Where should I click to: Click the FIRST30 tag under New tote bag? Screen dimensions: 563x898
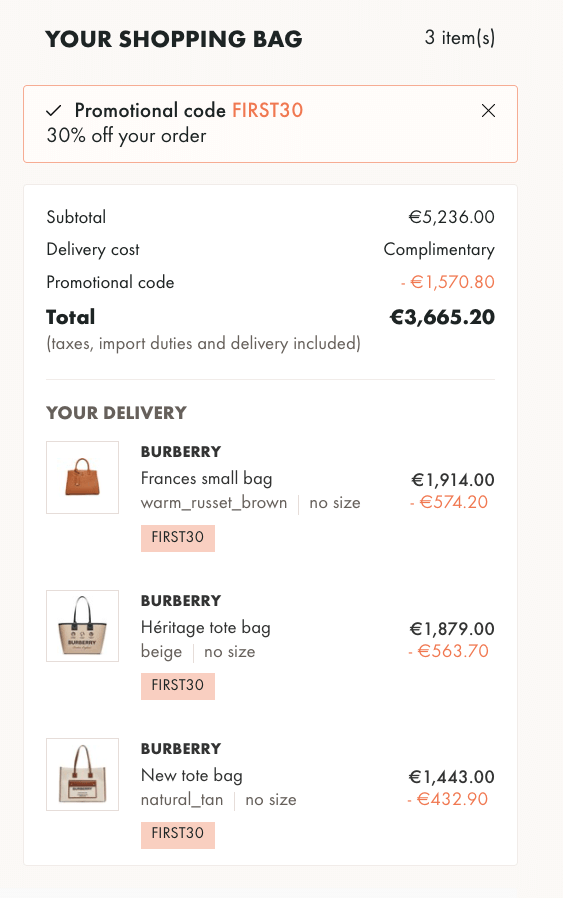tap(178, 834)
